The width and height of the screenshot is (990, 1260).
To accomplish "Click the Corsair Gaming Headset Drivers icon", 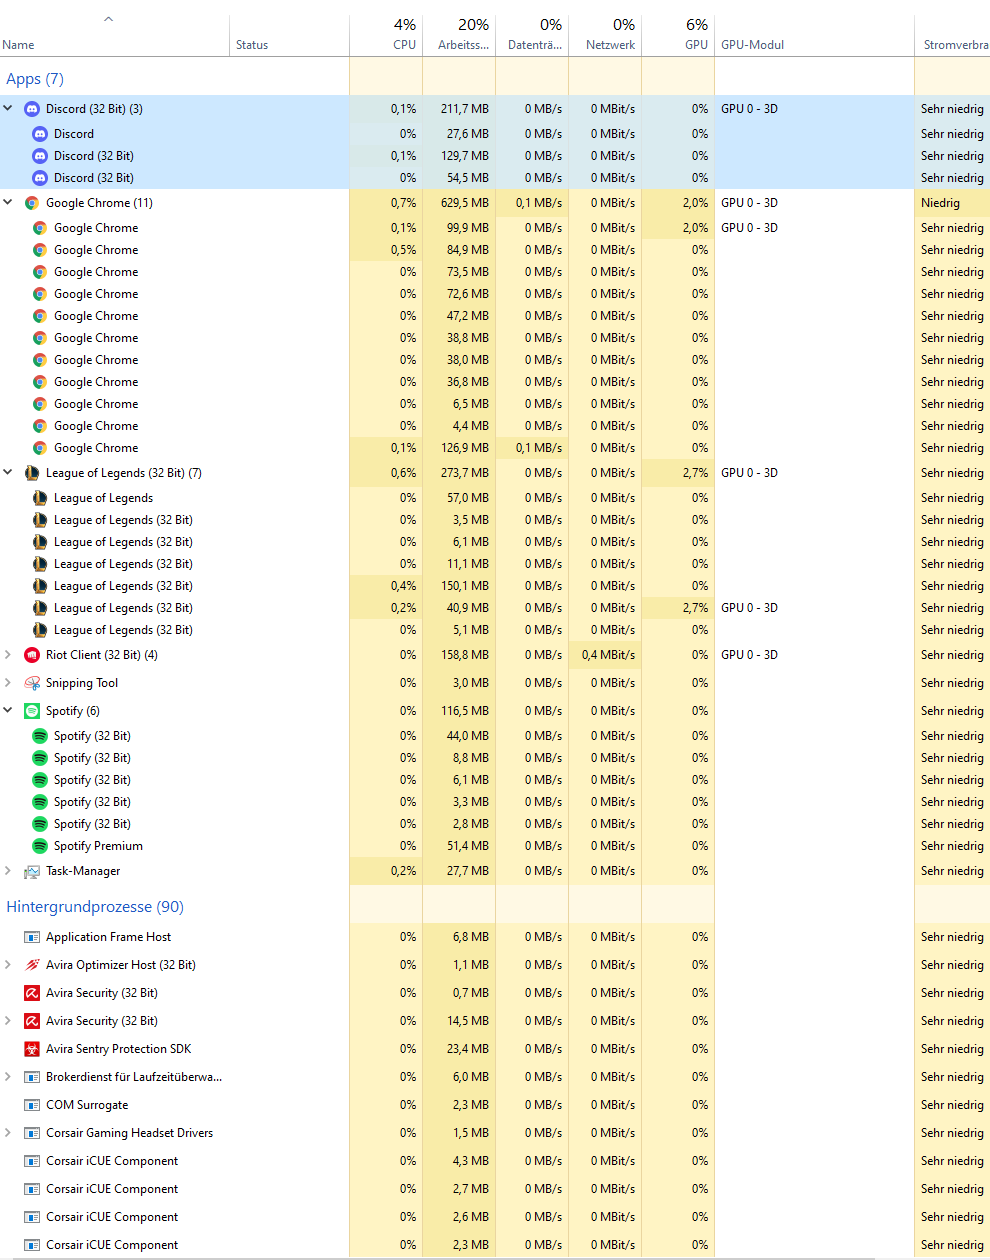I will coord(32,1133).
